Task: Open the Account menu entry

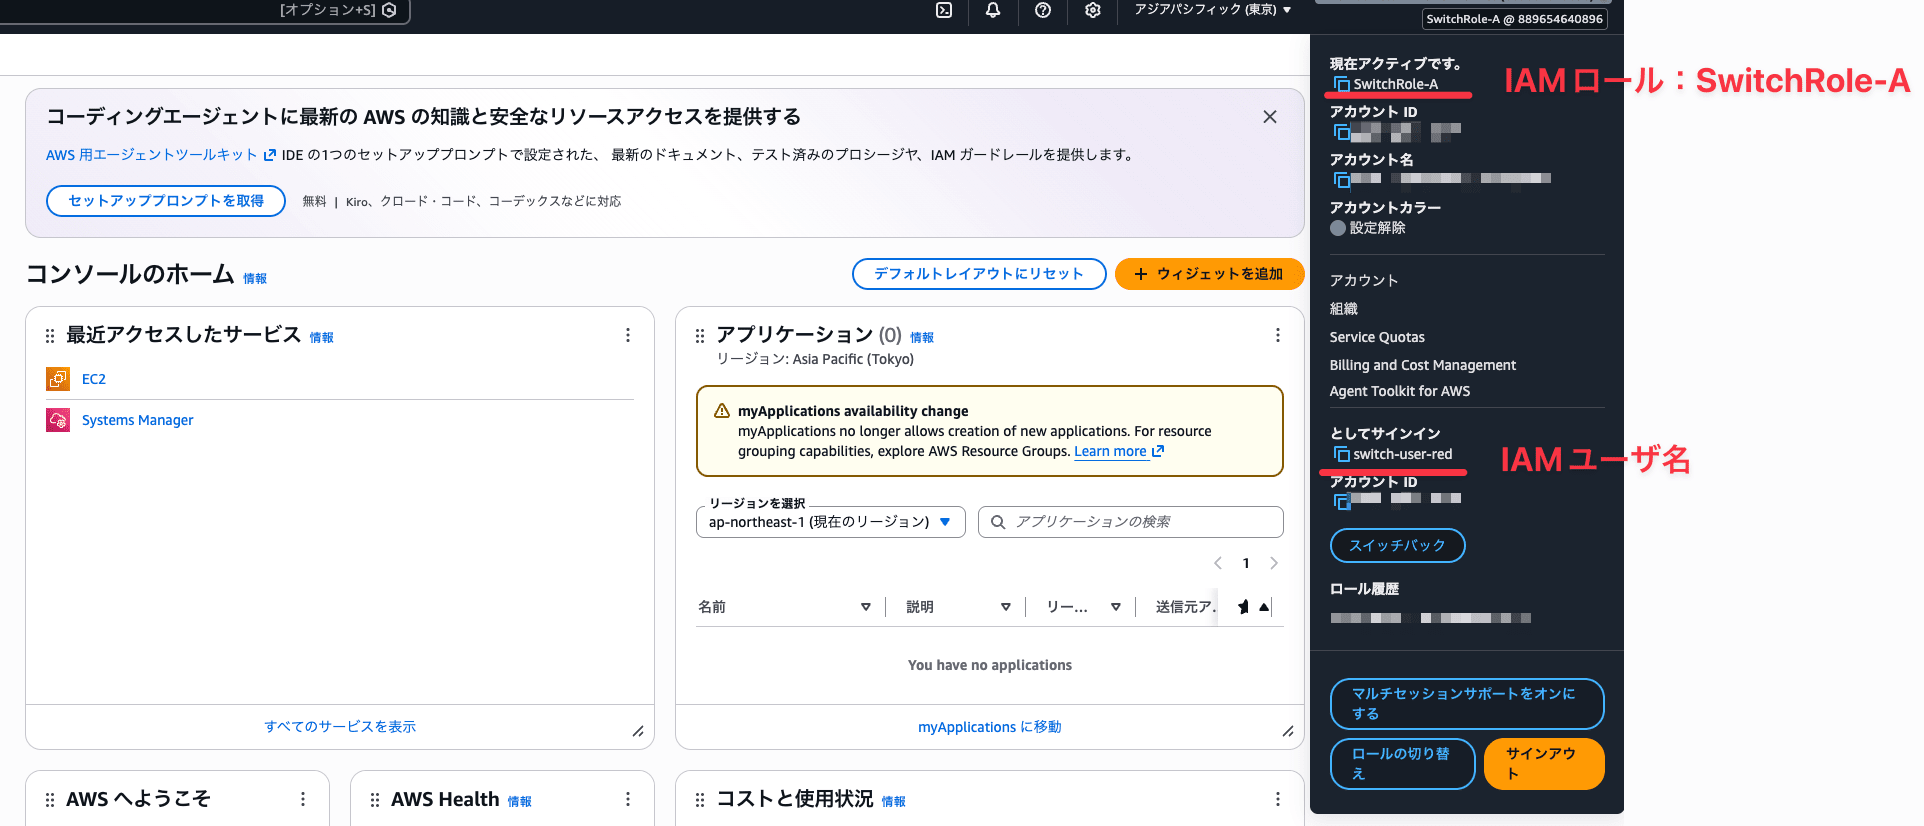Action: 1364,281
